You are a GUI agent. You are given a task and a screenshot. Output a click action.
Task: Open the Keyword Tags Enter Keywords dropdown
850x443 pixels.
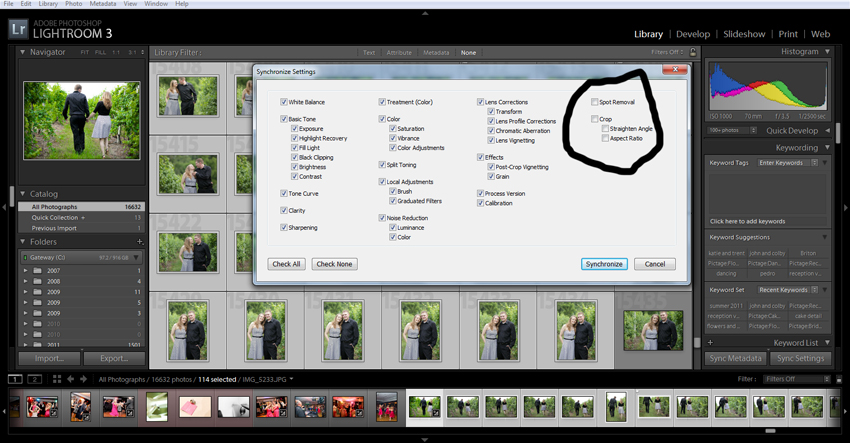(x=788, y=163)
